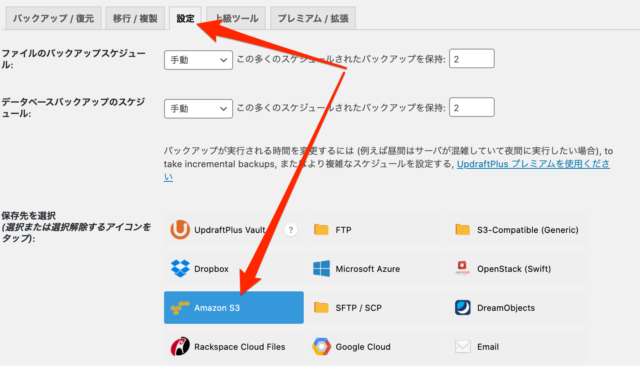Select Rackspace Cloud Files label text
Viewport: 640px width, 366px height.
(x=240, y=347)
